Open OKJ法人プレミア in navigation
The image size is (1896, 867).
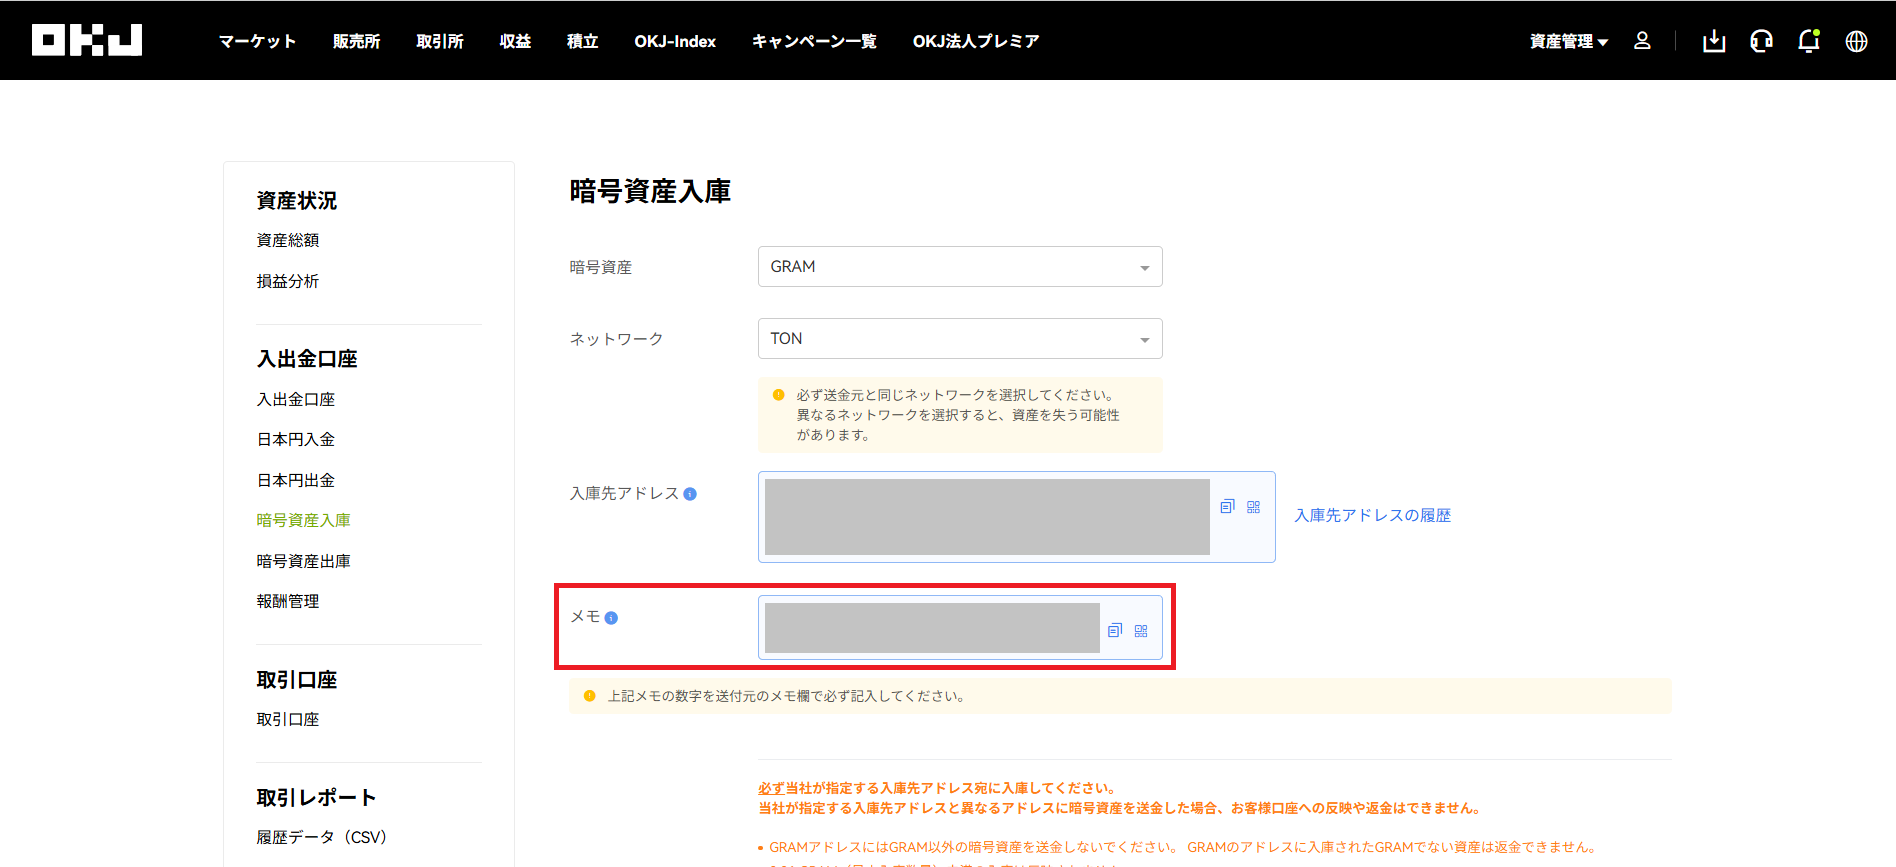pyautogui.click(x=976, y=41)
